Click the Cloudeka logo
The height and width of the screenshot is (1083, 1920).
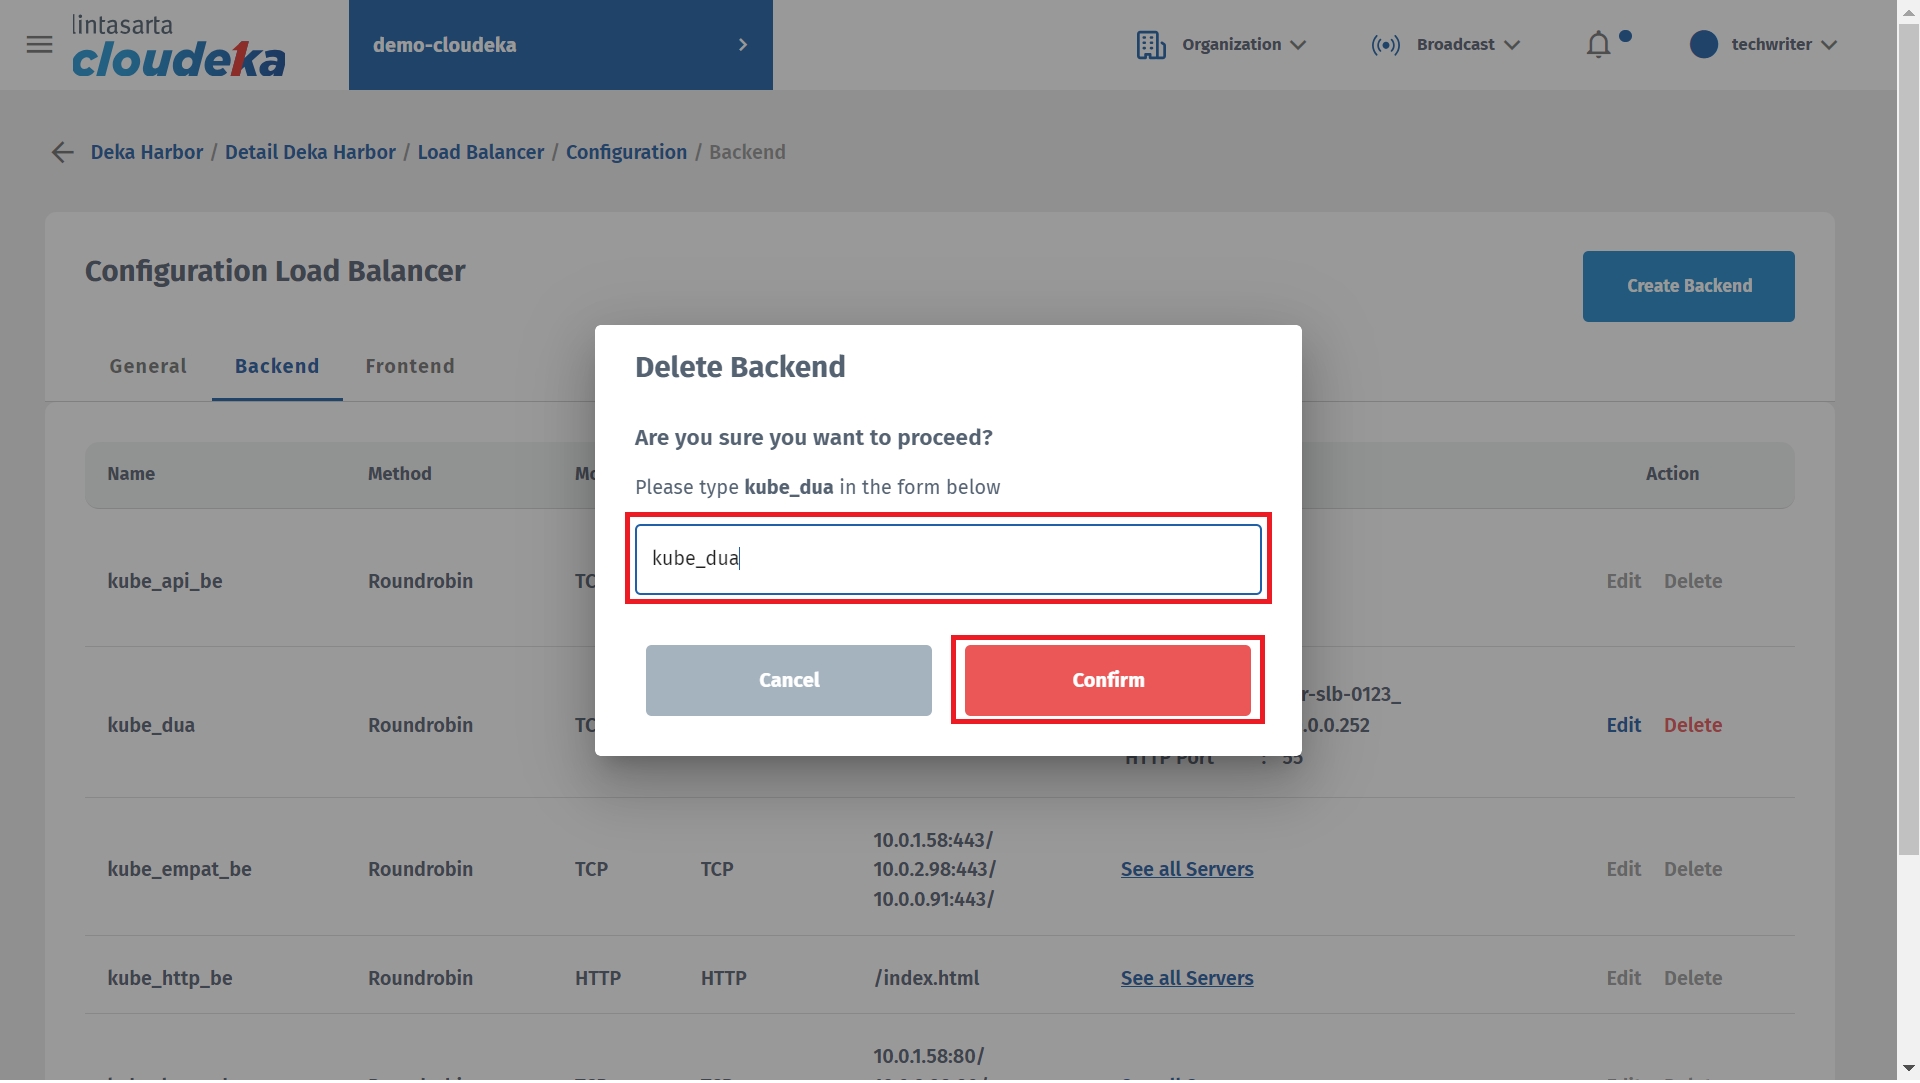coord(179,46)
